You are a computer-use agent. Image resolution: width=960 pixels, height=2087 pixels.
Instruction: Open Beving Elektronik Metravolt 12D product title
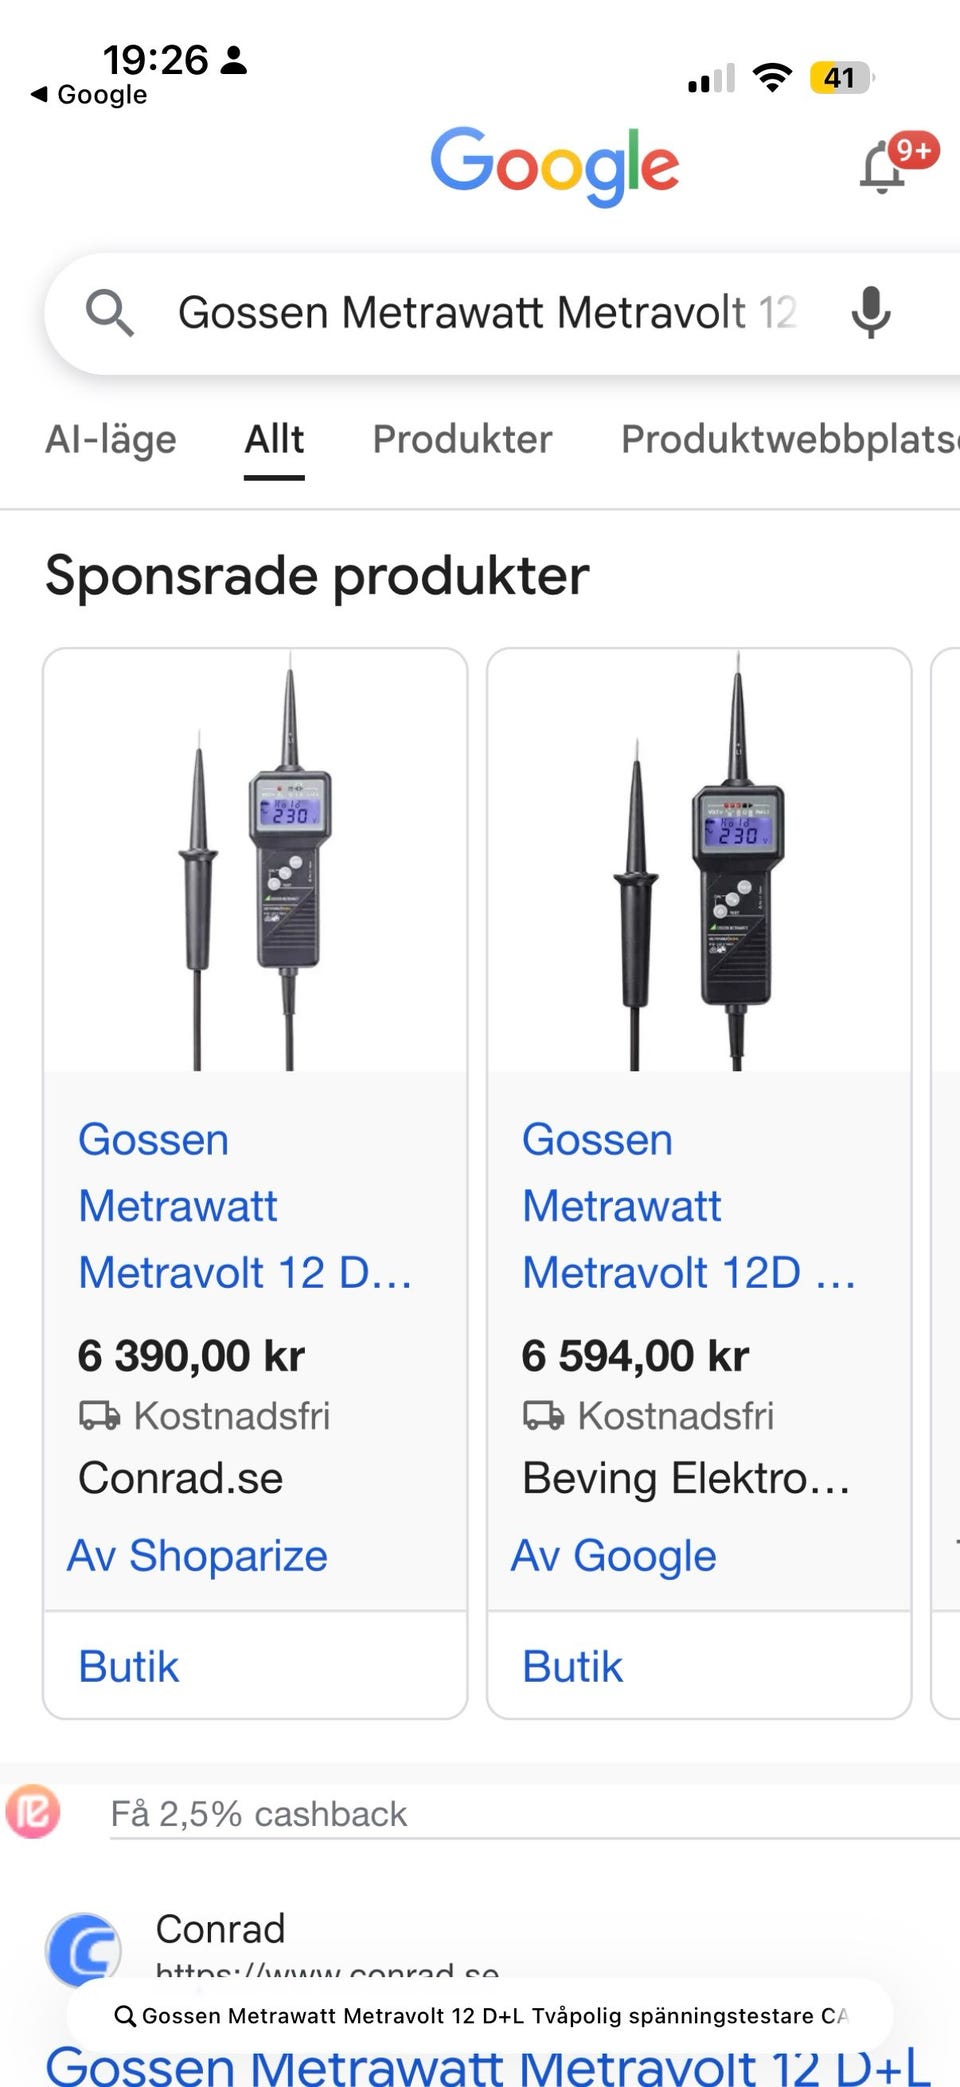point(689,1206)
